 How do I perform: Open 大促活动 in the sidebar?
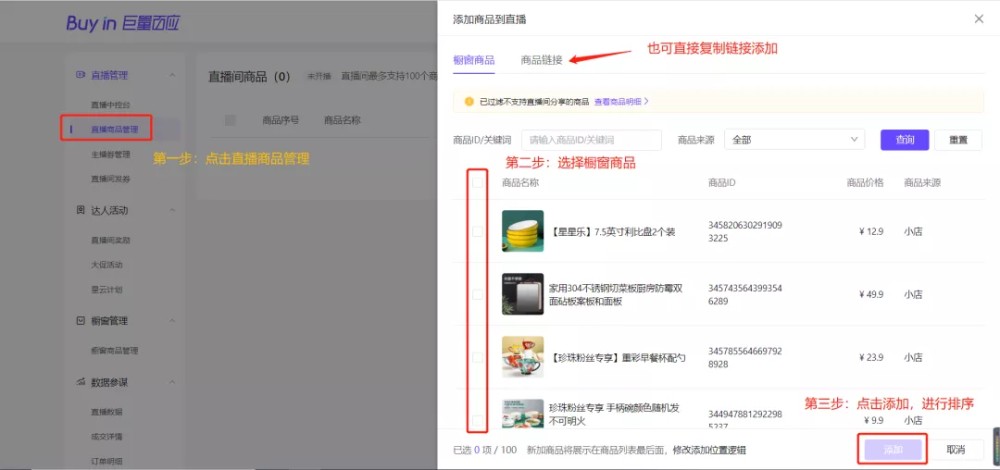coord(107,265)
